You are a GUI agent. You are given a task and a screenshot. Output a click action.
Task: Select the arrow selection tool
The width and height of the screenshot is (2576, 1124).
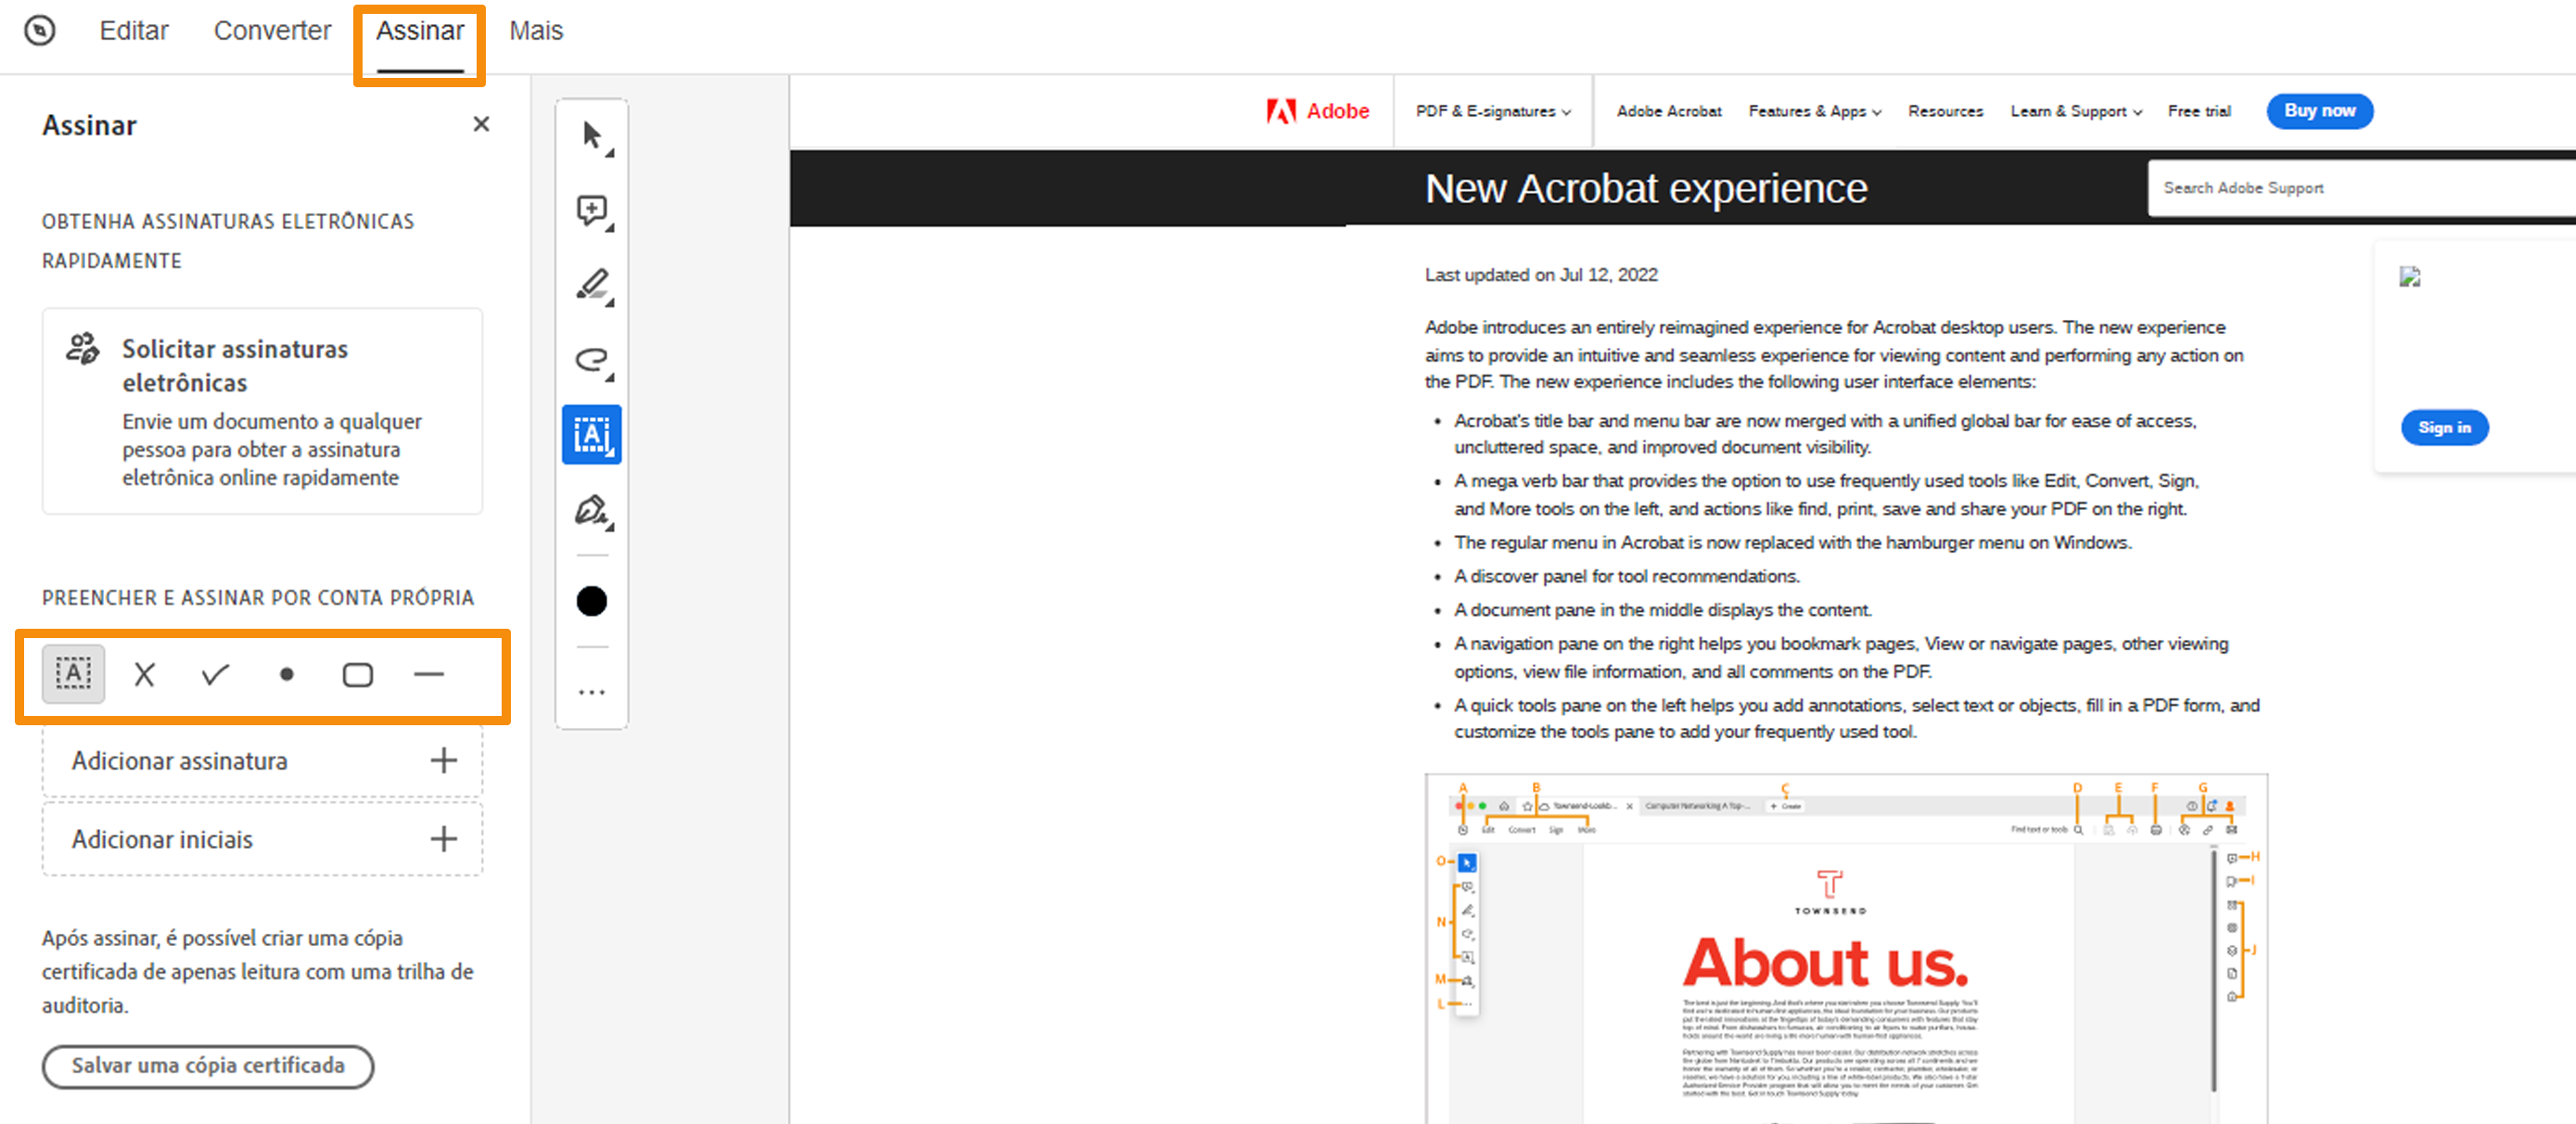click(x=592, y=136)
